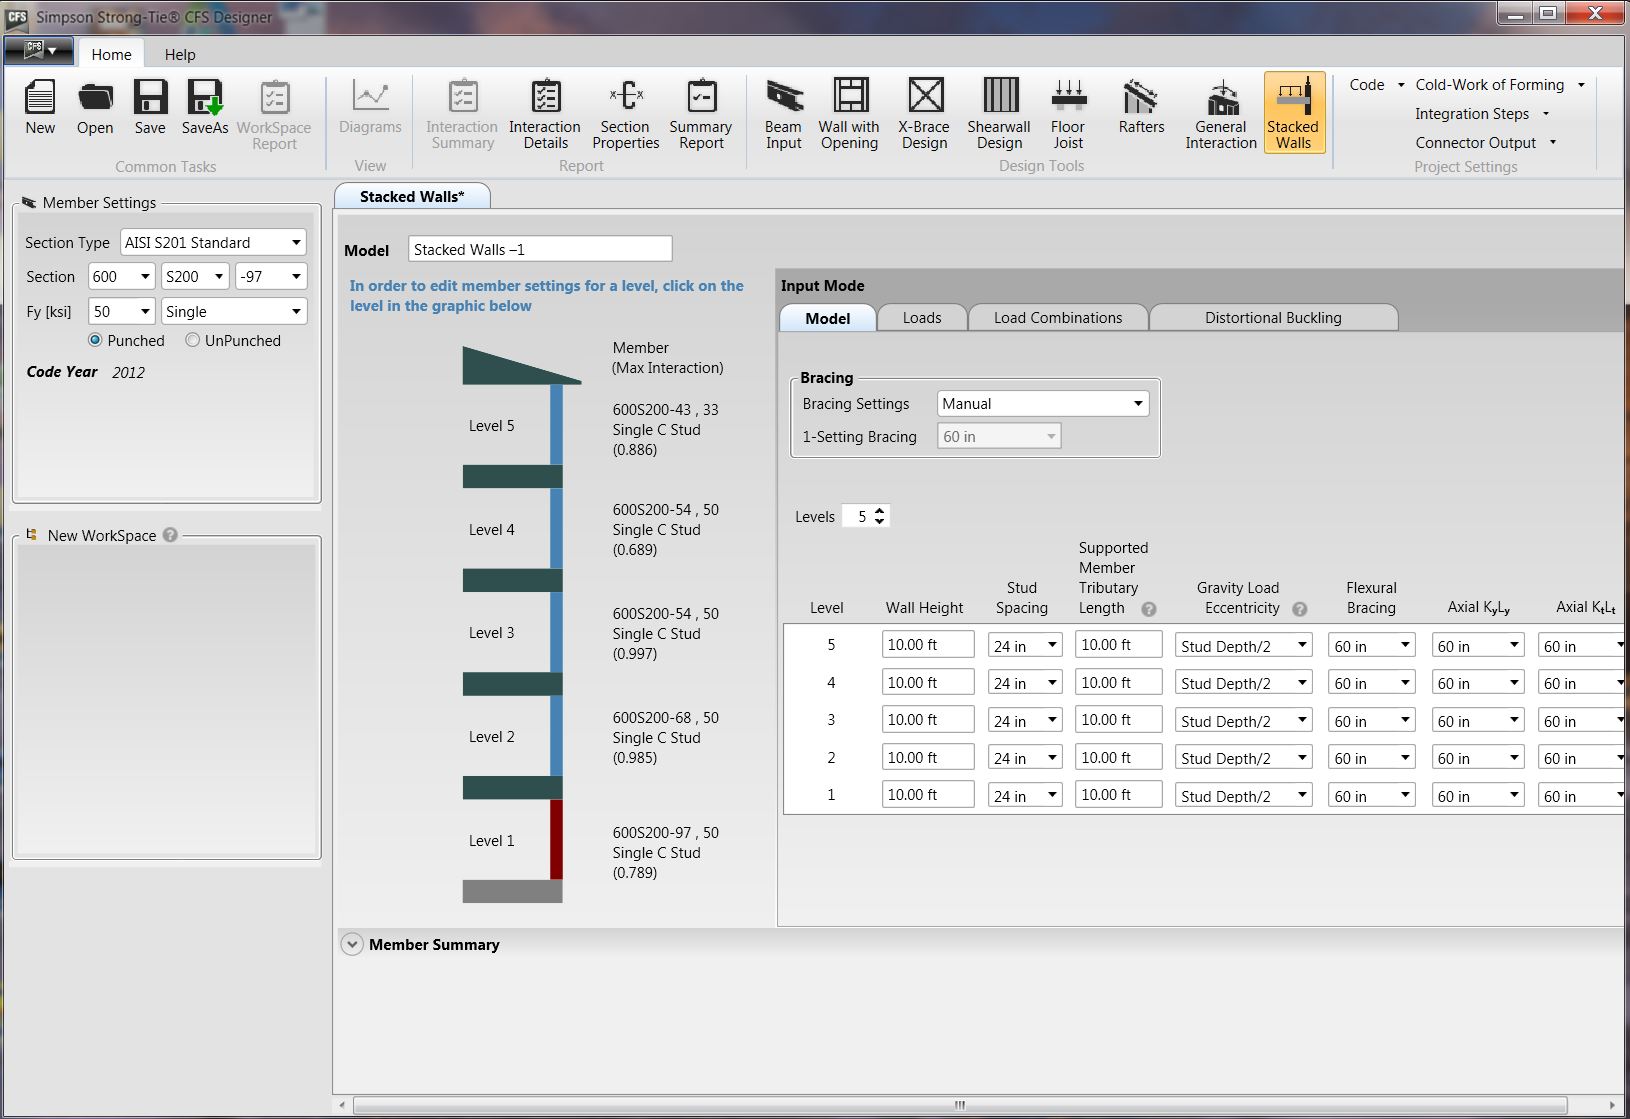This screenshot has height=1119, width=1630.
Task: Open the Floor Joist design tool
Action: [1067, 112]
